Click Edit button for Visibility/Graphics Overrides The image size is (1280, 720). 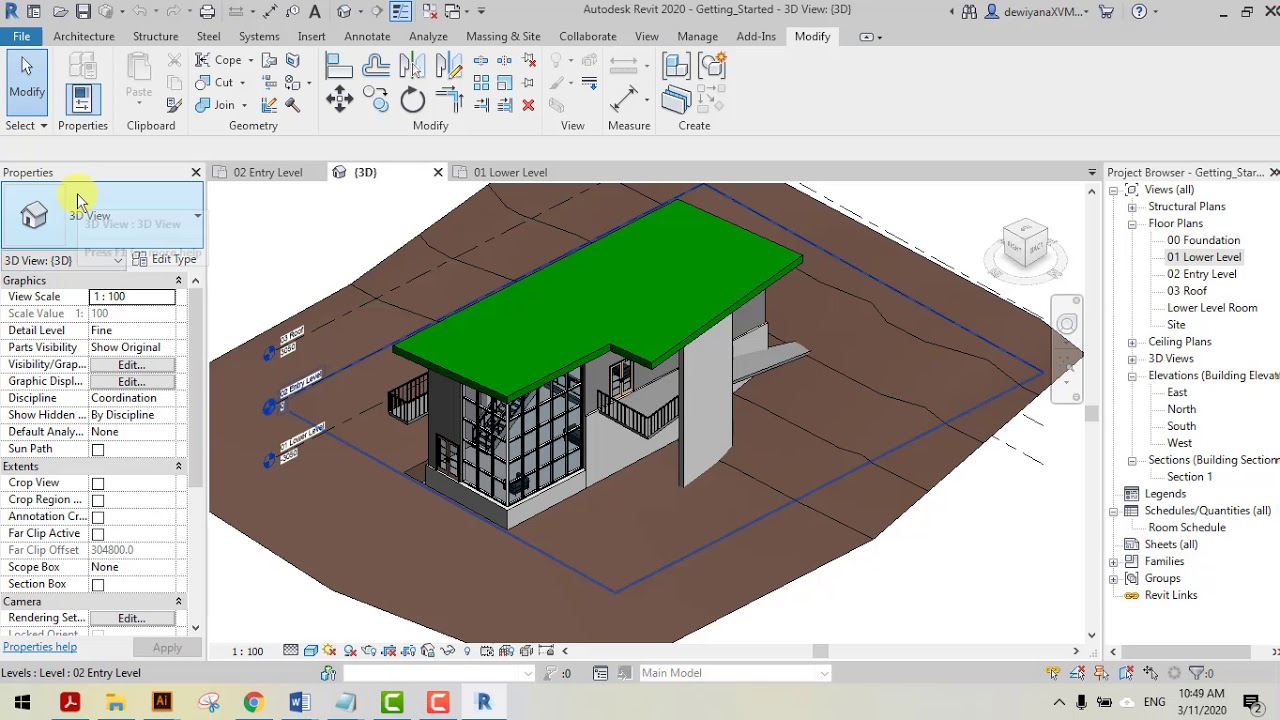coord(131,365)
